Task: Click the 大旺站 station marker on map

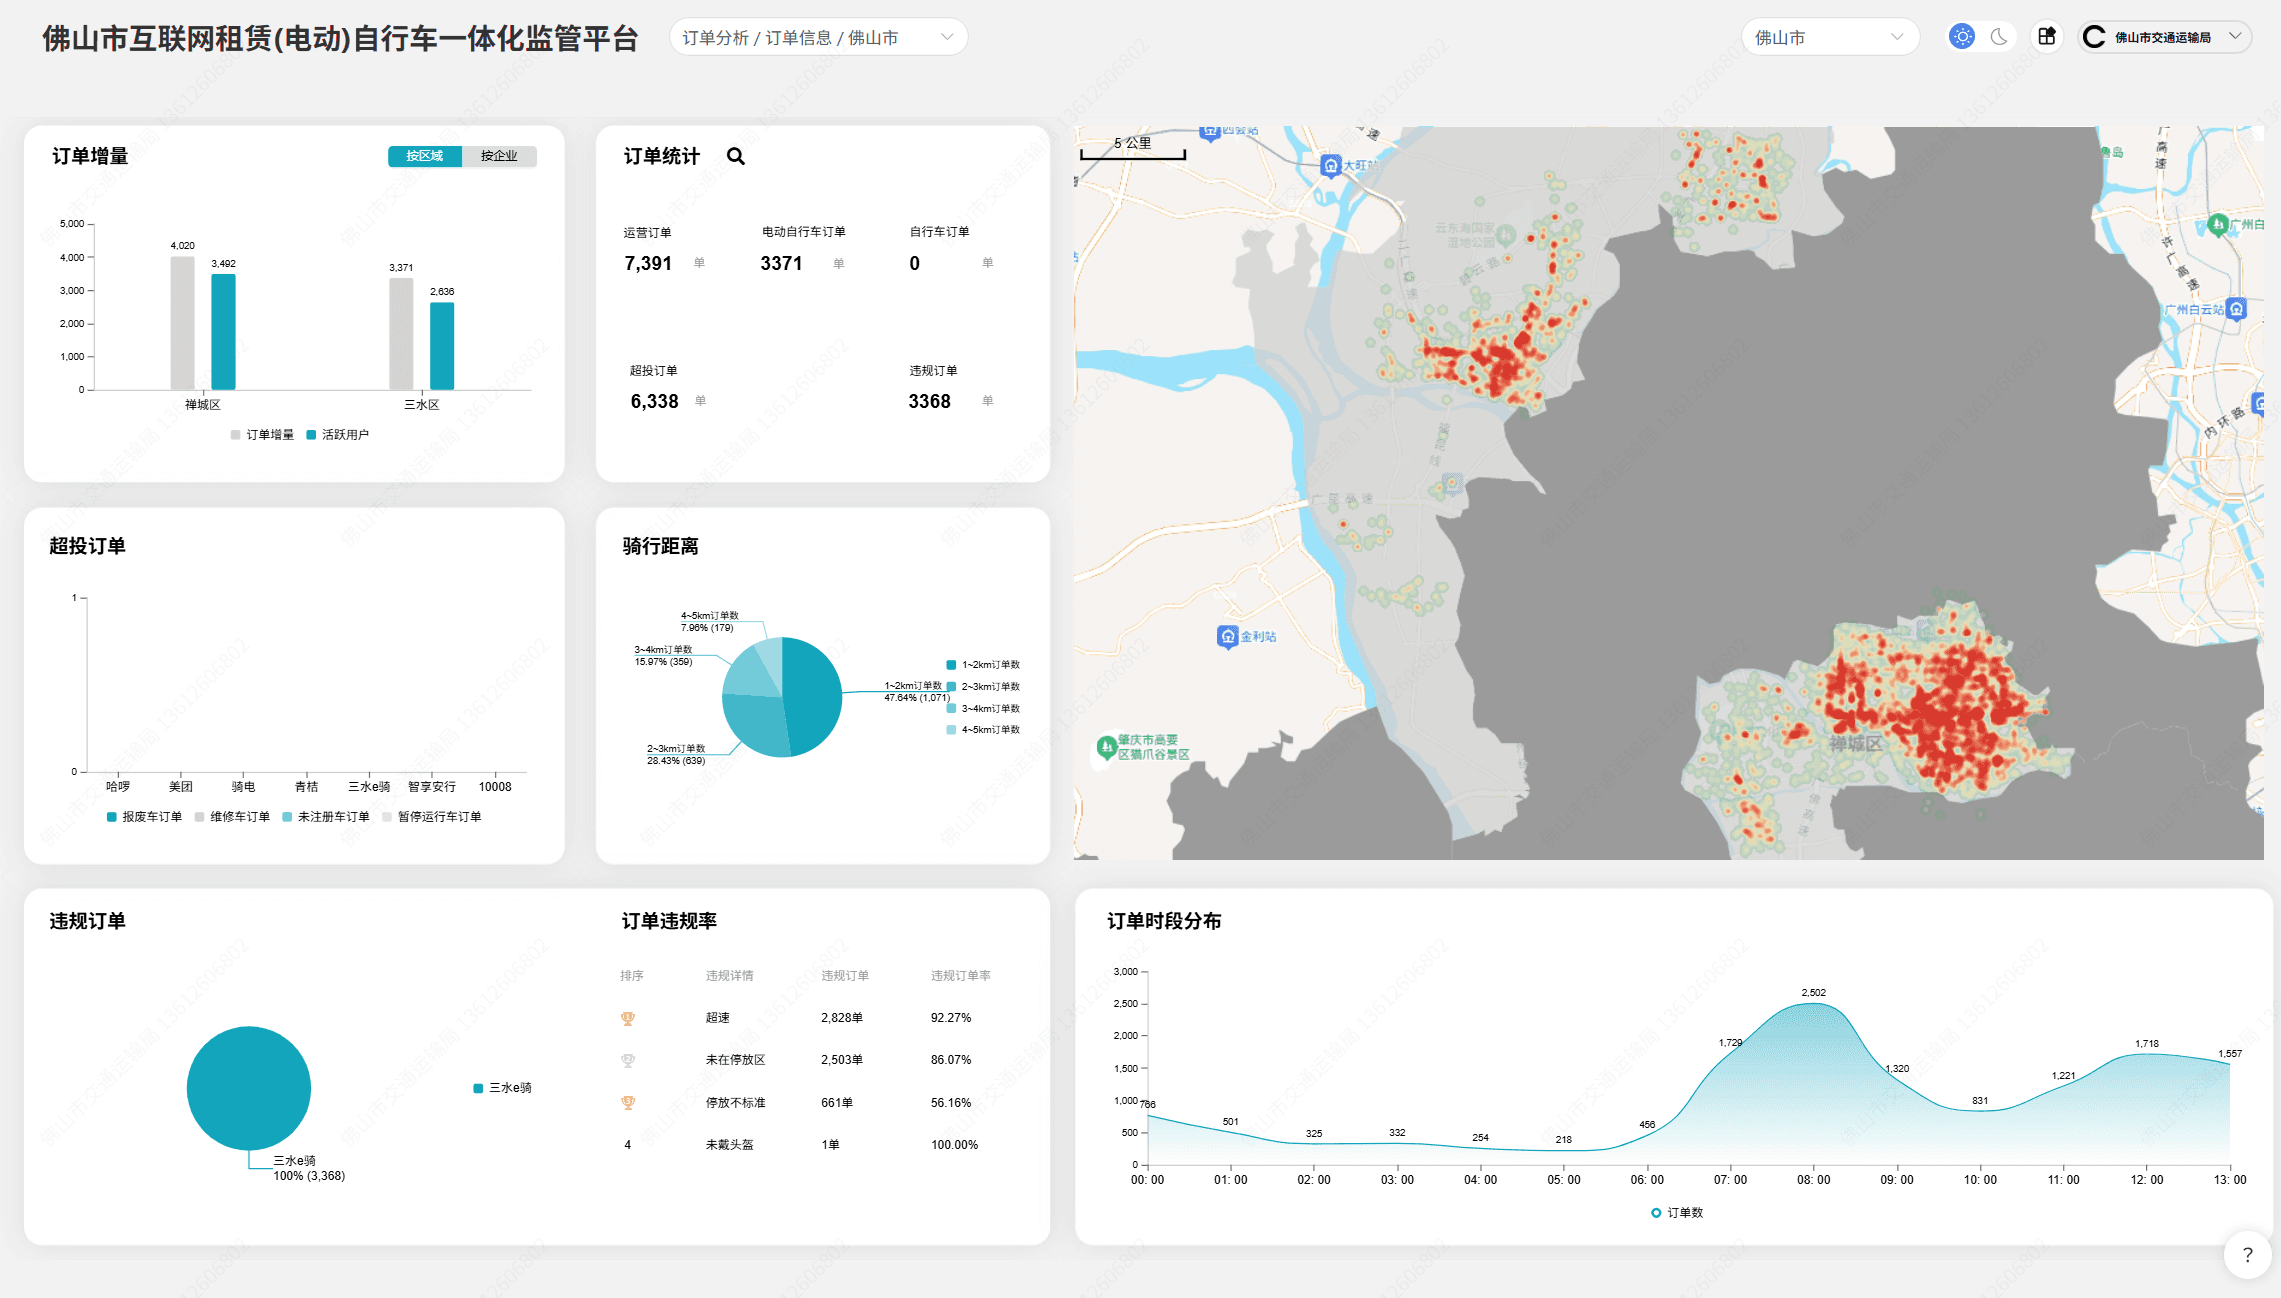Action: (x=1330, y=165)
